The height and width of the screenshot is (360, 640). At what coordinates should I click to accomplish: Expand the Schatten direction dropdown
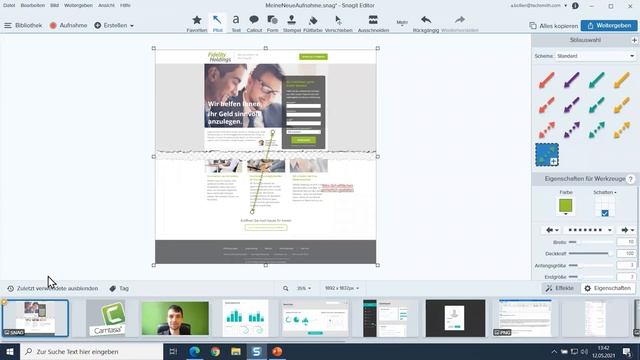(x=605, y=192)
